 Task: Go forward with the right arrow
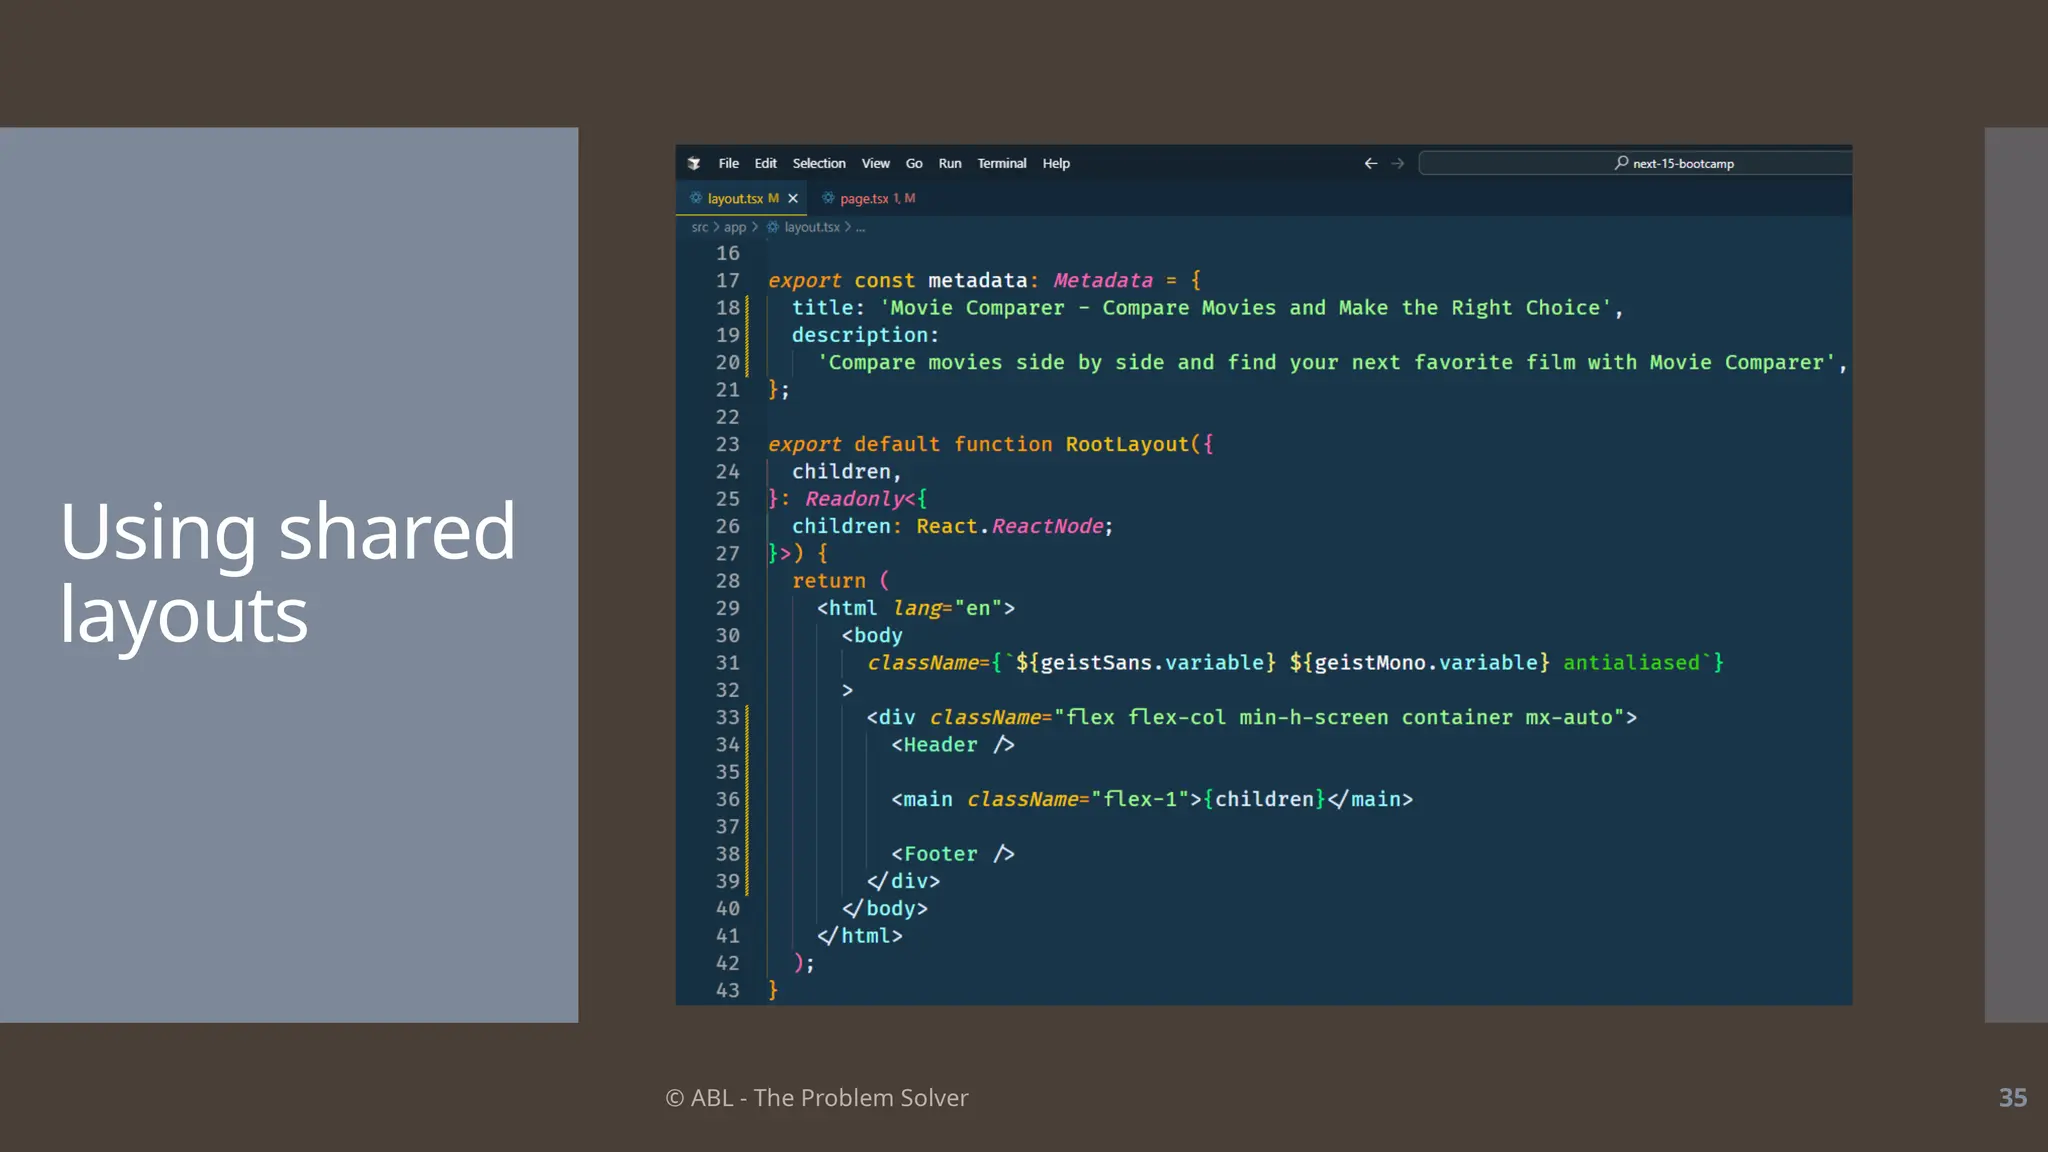click(1398, 163)
